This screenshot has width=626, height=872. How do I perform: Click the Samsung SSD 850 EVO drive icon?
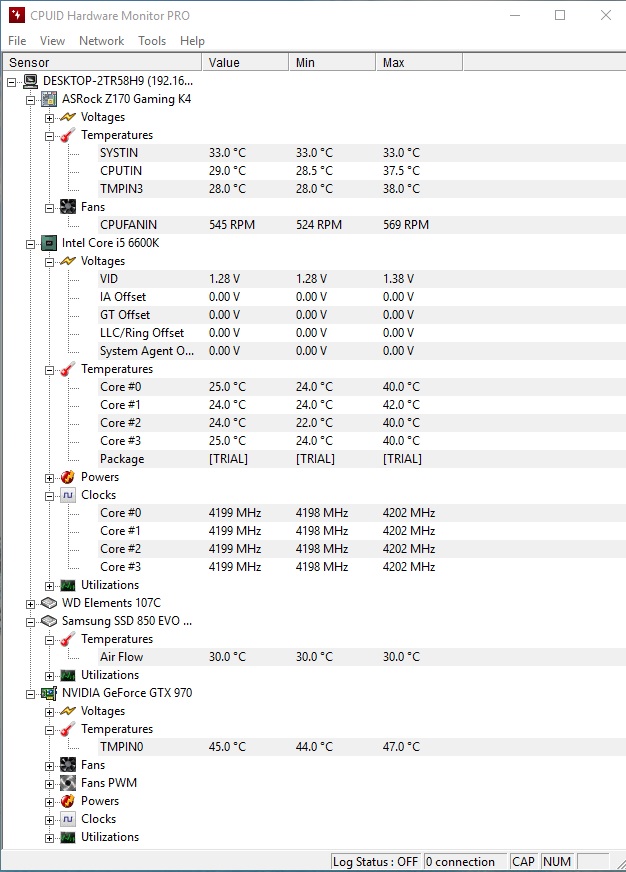pos(49,621)
